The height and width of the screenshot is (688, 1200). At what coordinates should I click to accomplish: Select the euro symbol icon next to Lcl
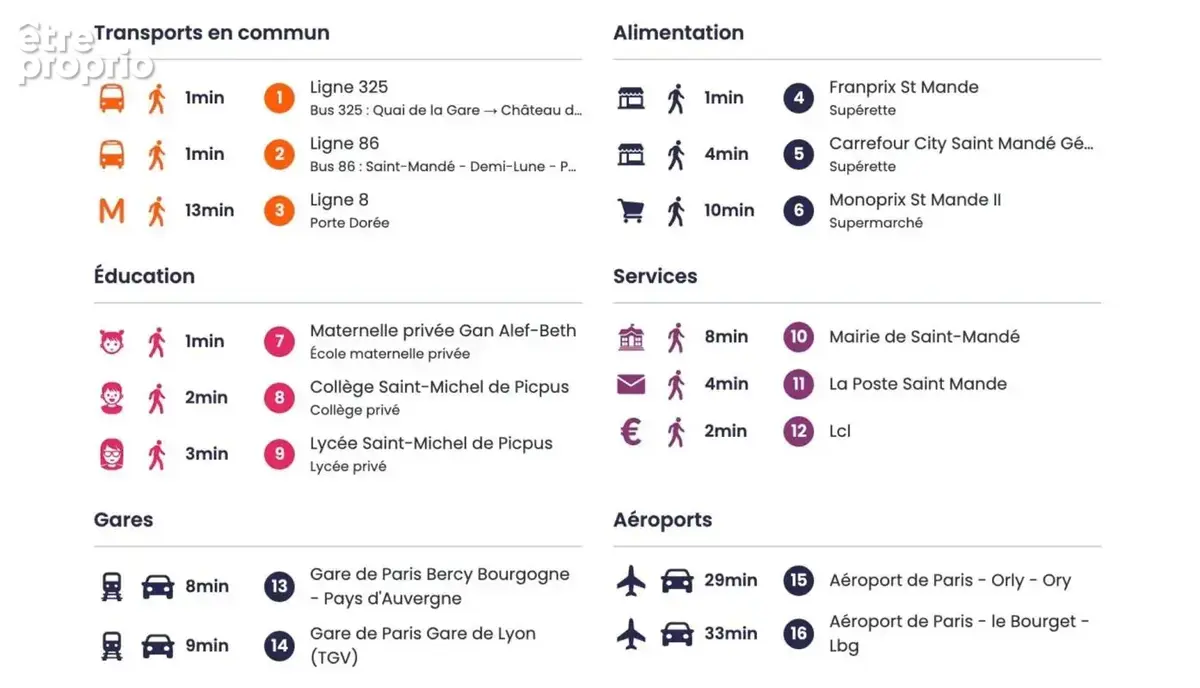click(631, 432)
